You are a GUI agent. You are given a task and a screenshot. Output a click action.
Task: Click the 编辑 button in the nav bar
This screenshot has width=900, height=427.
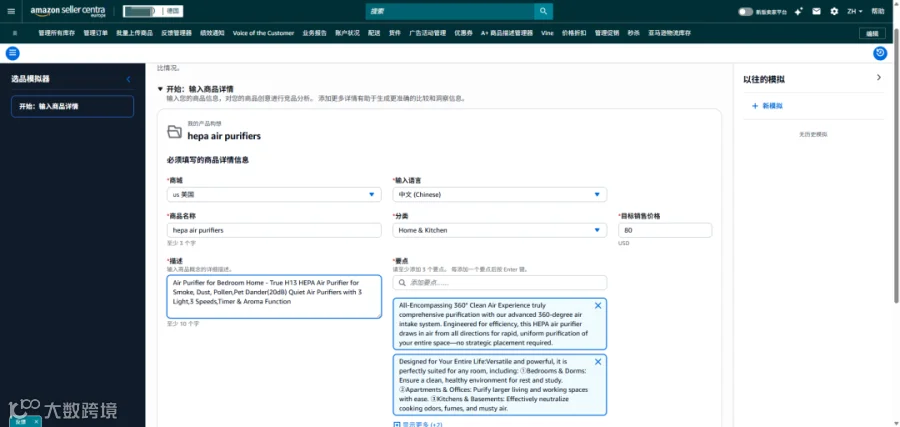tap(872, 33)
